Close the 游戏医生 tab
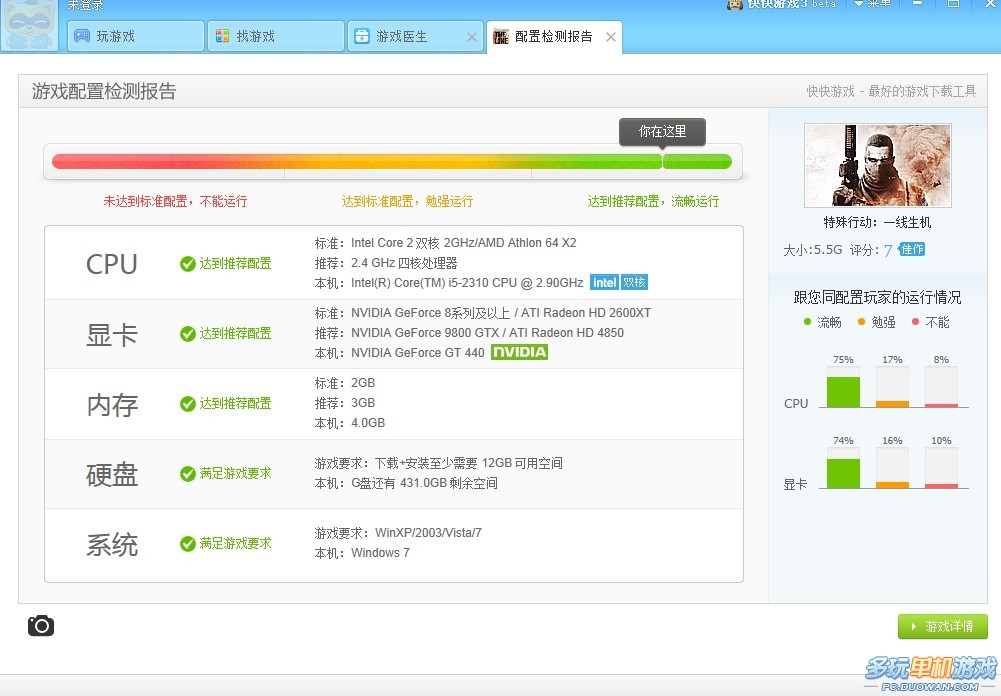Screen dimensions: 1001x696 472,37
